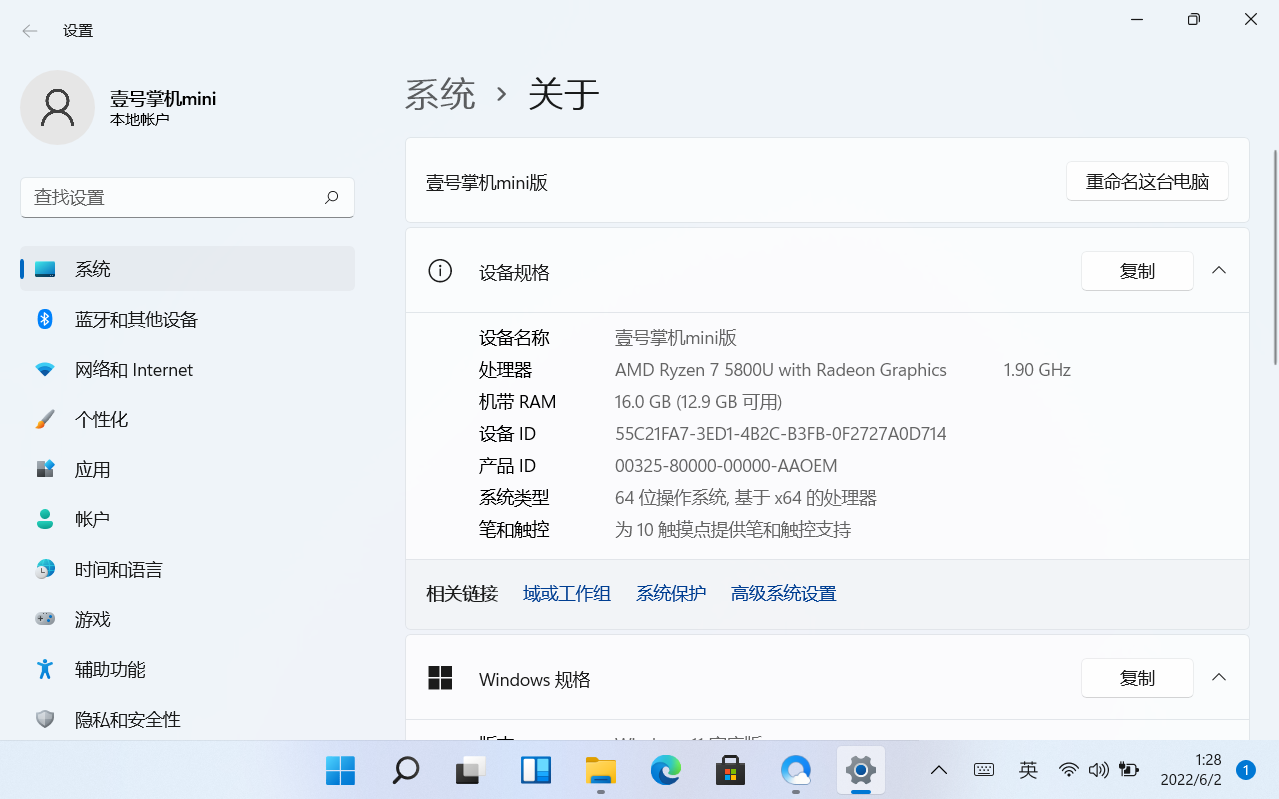1279x799 pixels.
Task: Select device ID starting 55C21FA7
Action: (780, 434)
